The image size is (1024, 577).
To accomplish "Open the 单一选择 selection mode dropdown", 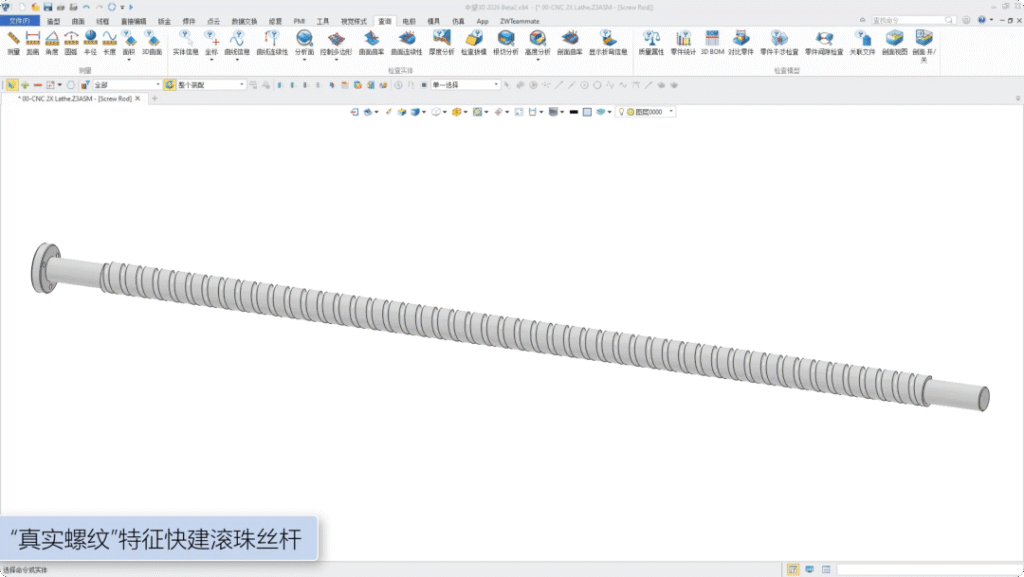I will click(465, 85).
